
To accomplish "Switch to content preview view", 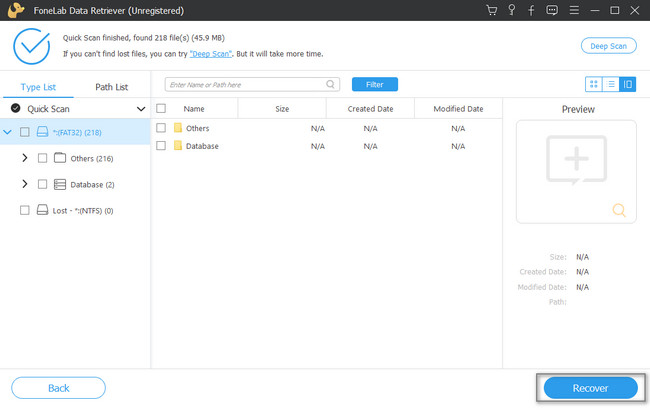I will click(x=628, y=84).
